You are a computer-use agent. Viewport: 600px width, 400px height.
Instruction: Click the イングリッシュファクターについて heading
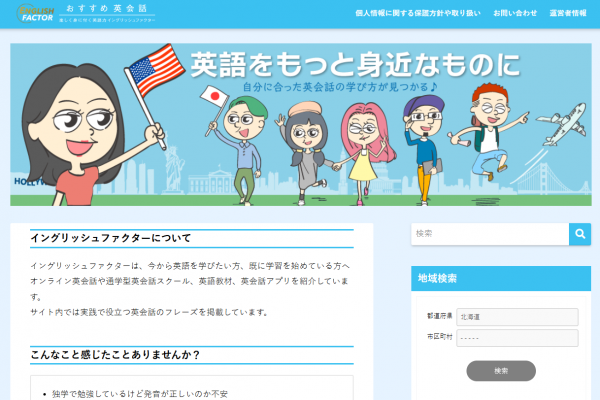110,238
